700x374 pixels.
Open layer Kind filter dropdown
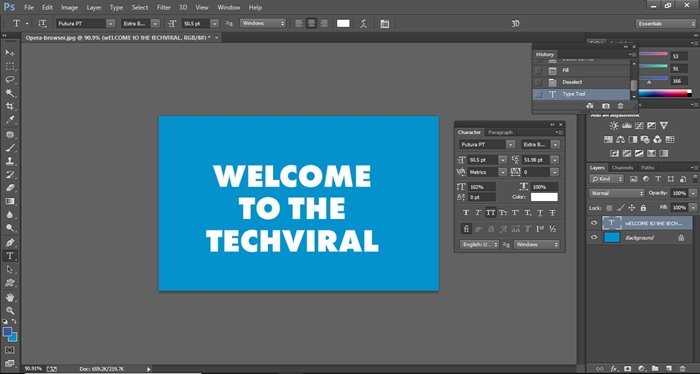(607, 179)
